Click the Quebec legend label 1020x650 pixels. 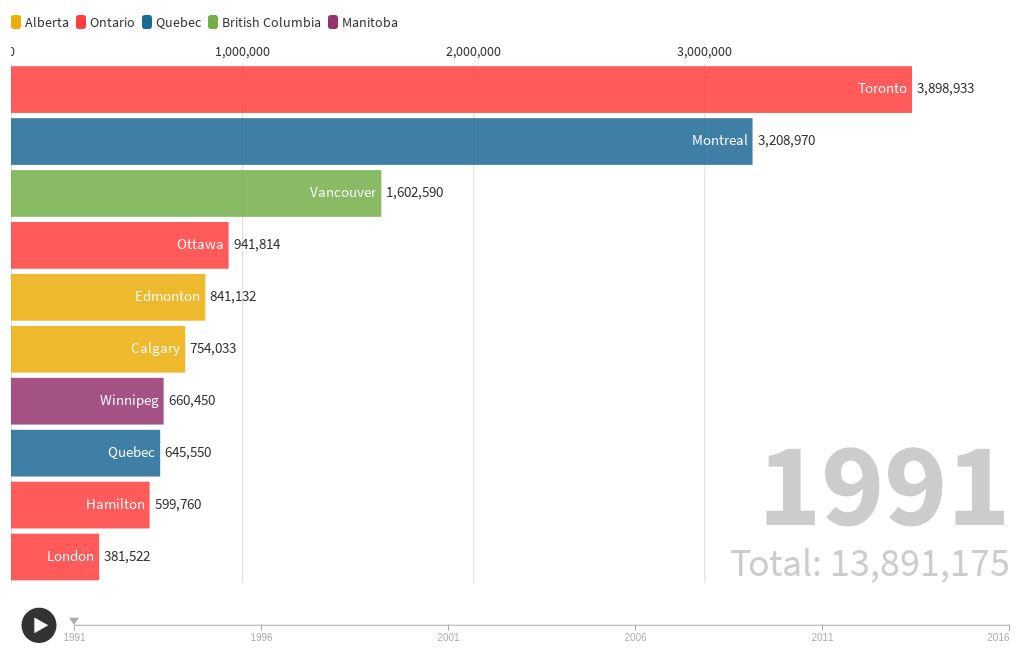[x=179, y=22]
